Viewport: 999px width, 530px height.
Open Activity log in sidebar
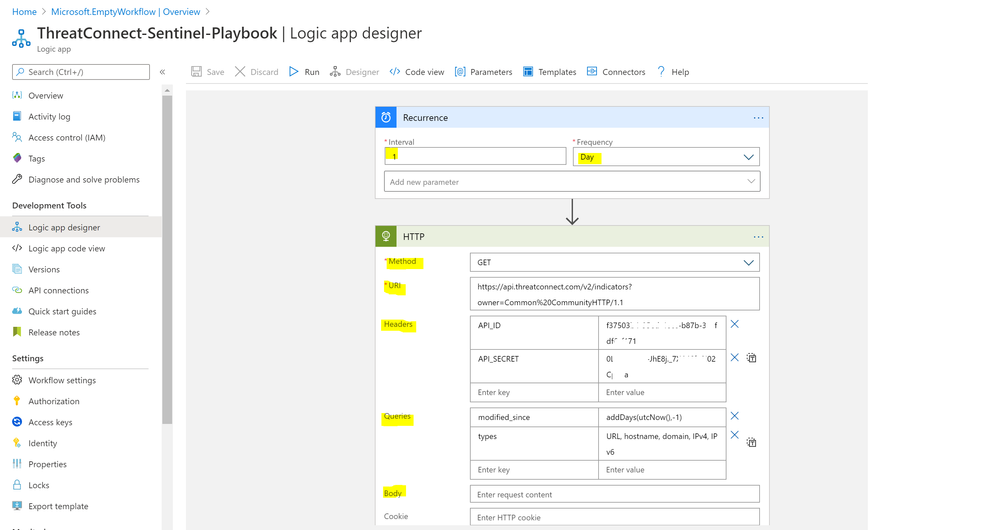(x=49, y=117)
